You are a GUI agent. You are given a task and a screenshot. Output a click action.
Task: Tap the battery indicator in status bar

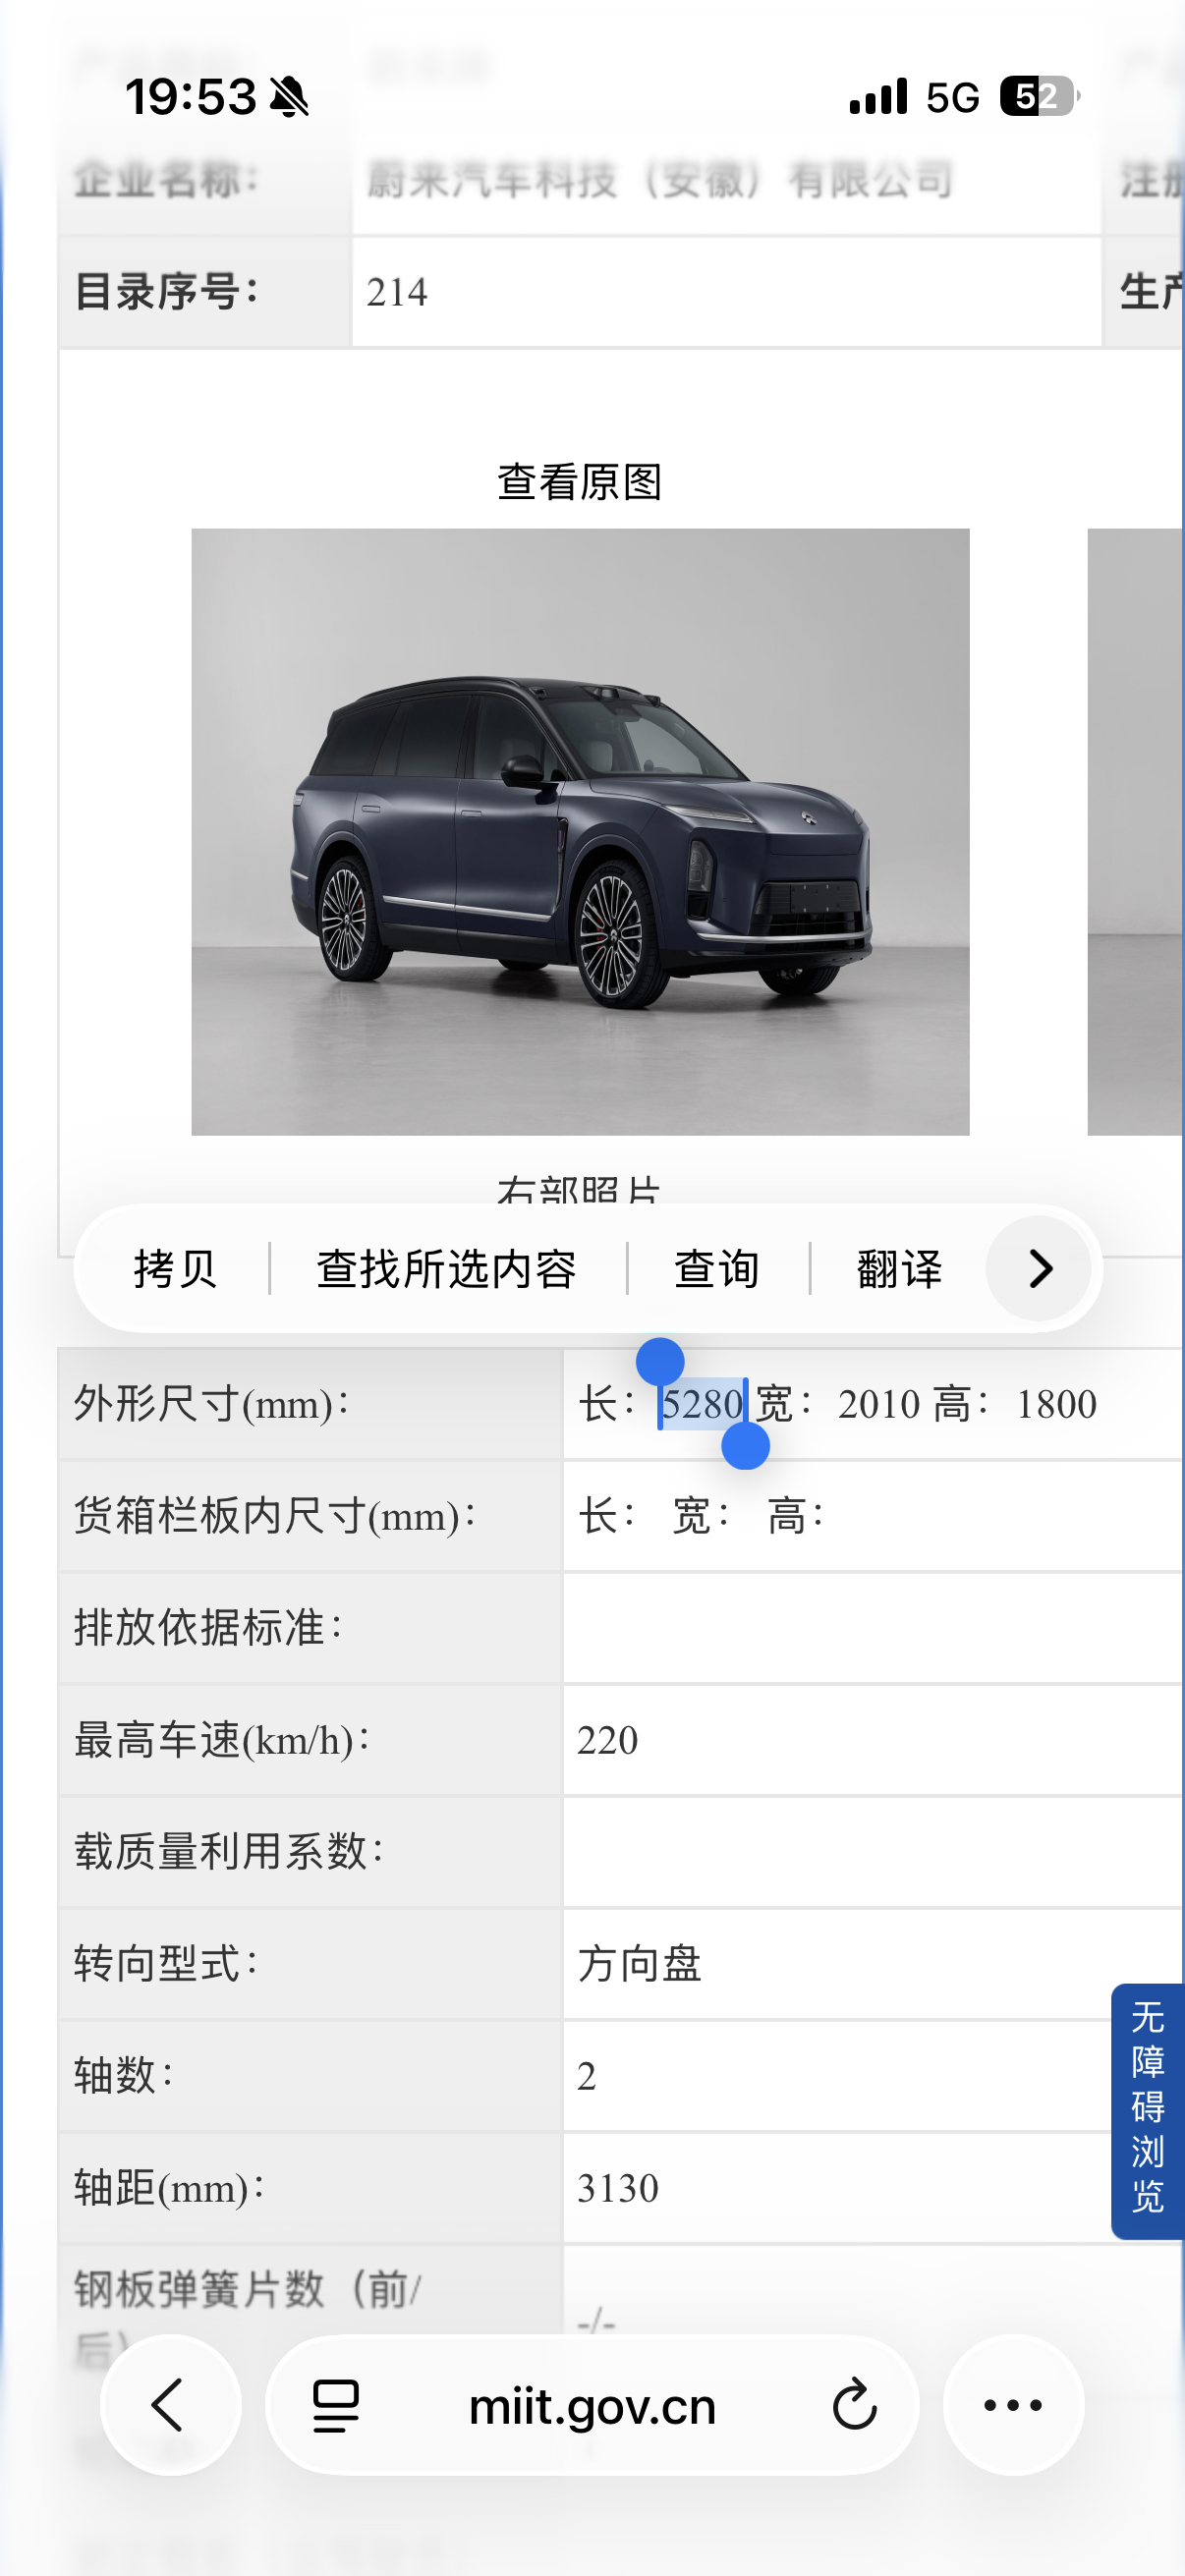click(1040, 97)
